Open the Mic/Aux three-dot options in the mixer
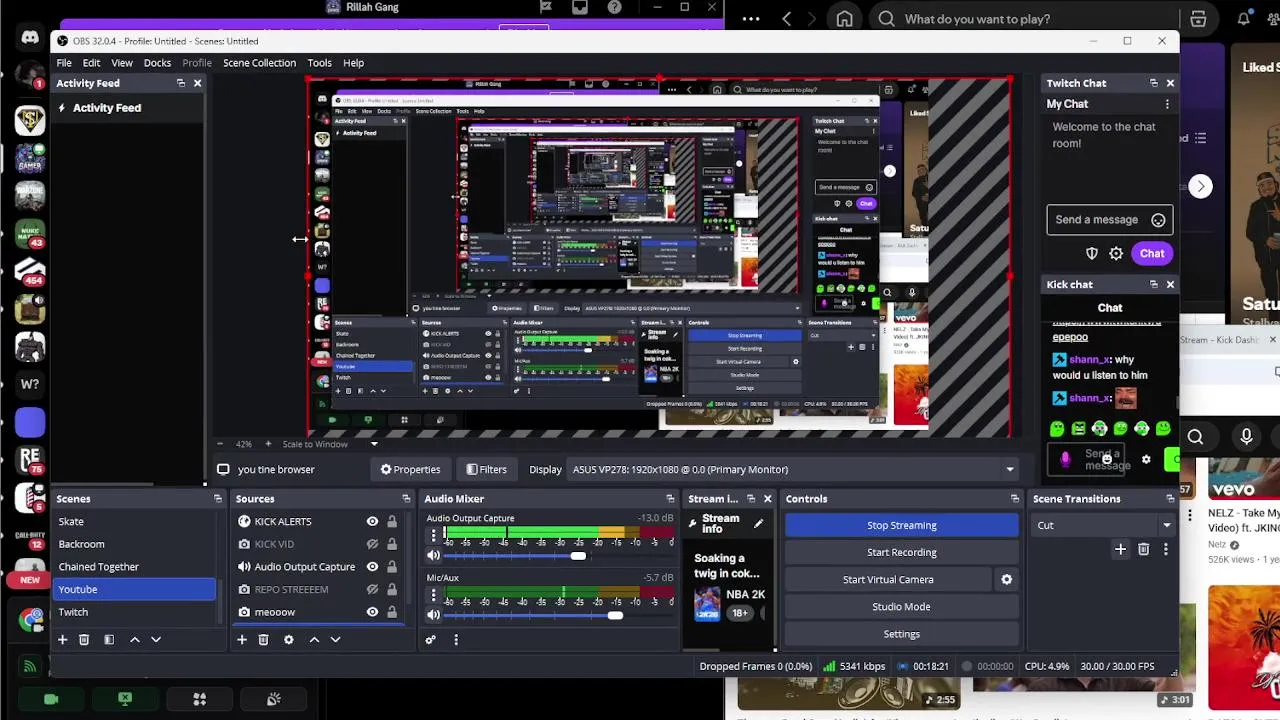 [434, 596]
